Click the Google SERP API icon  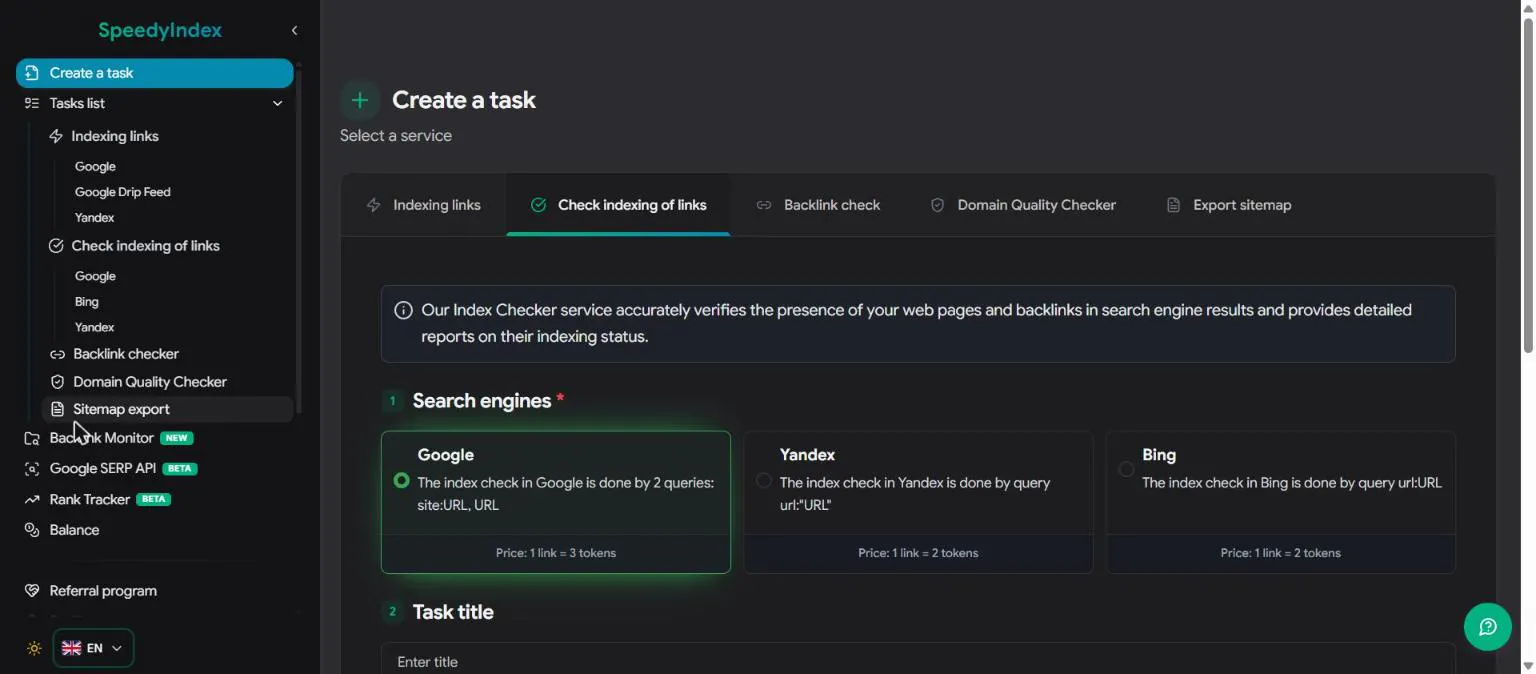32,468
